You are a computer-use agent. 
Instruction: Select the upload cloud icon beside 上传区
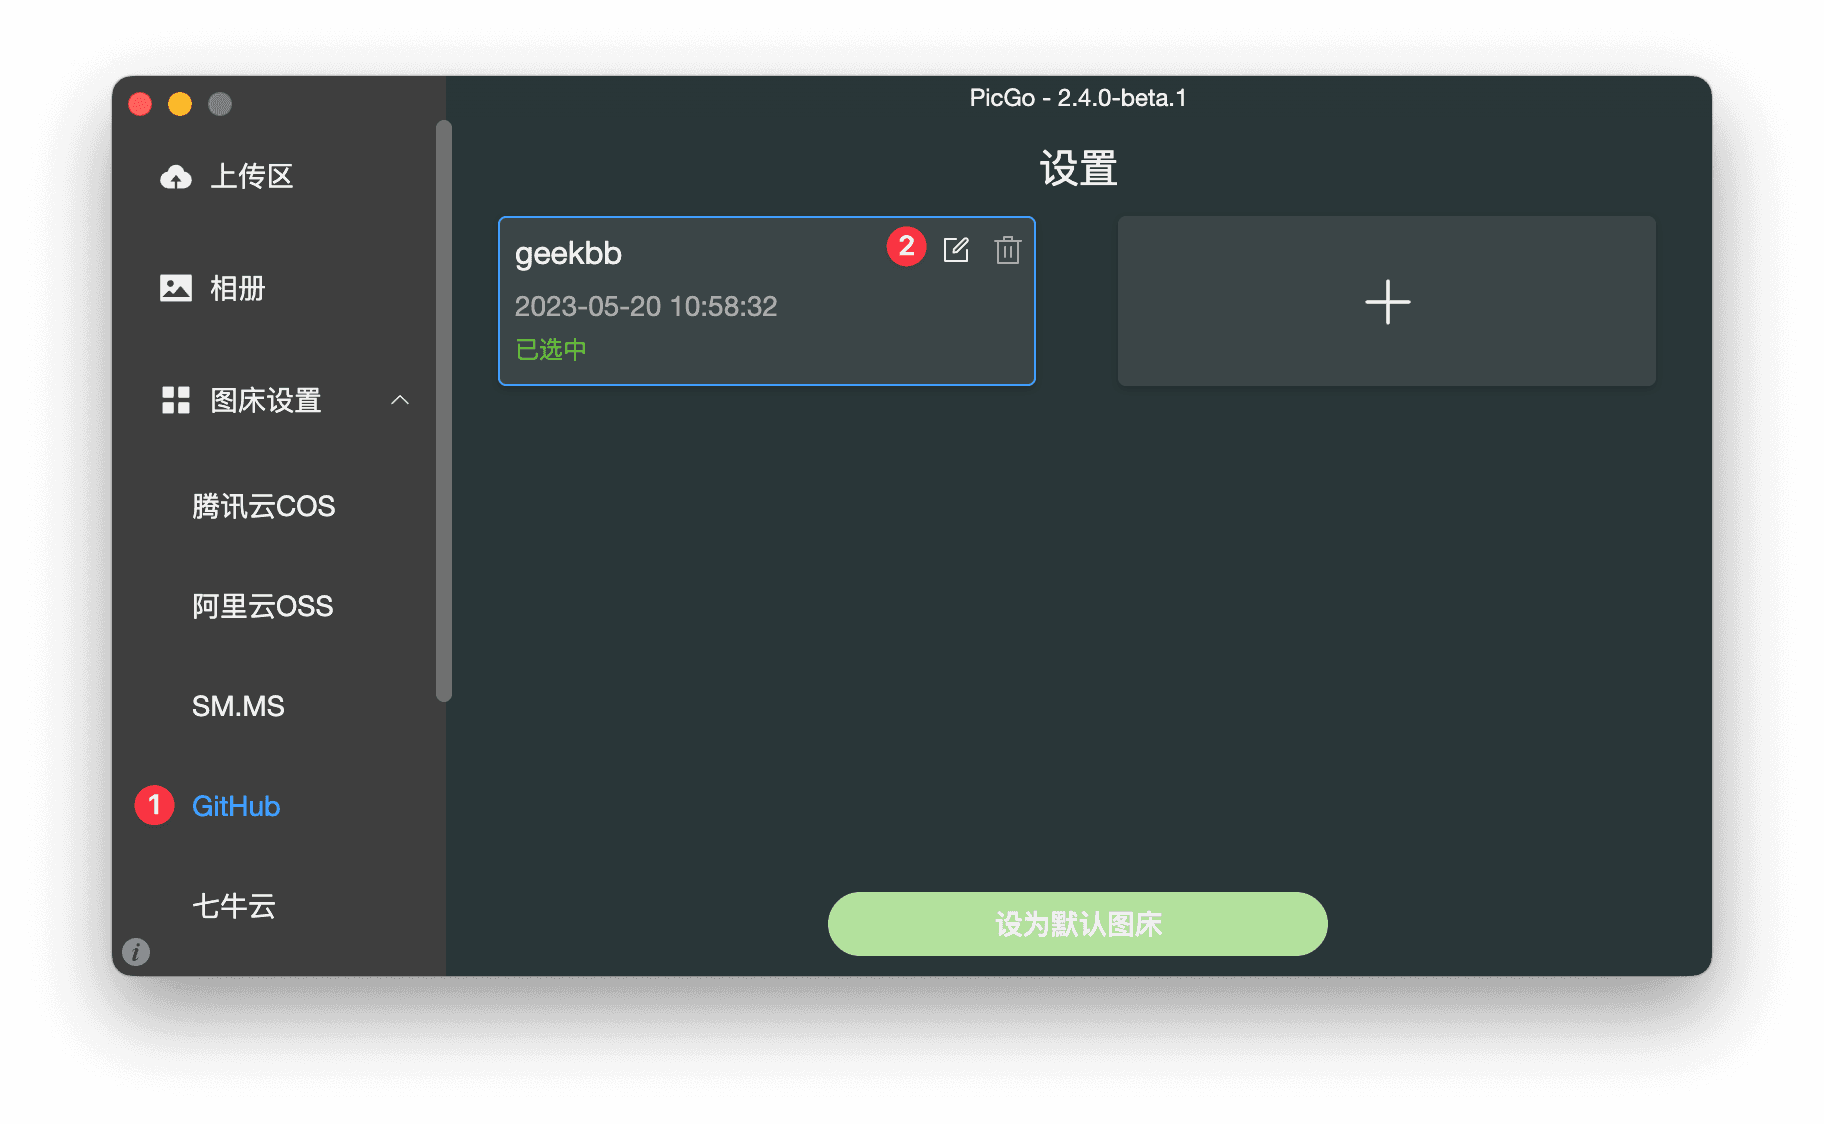tap(176, 176)
